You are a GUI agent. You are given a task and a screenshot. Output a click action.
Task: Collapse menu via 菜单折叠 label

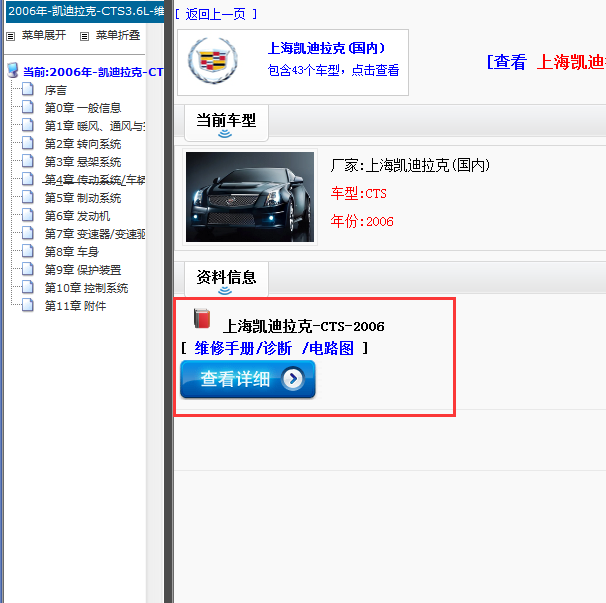point(118,36)
